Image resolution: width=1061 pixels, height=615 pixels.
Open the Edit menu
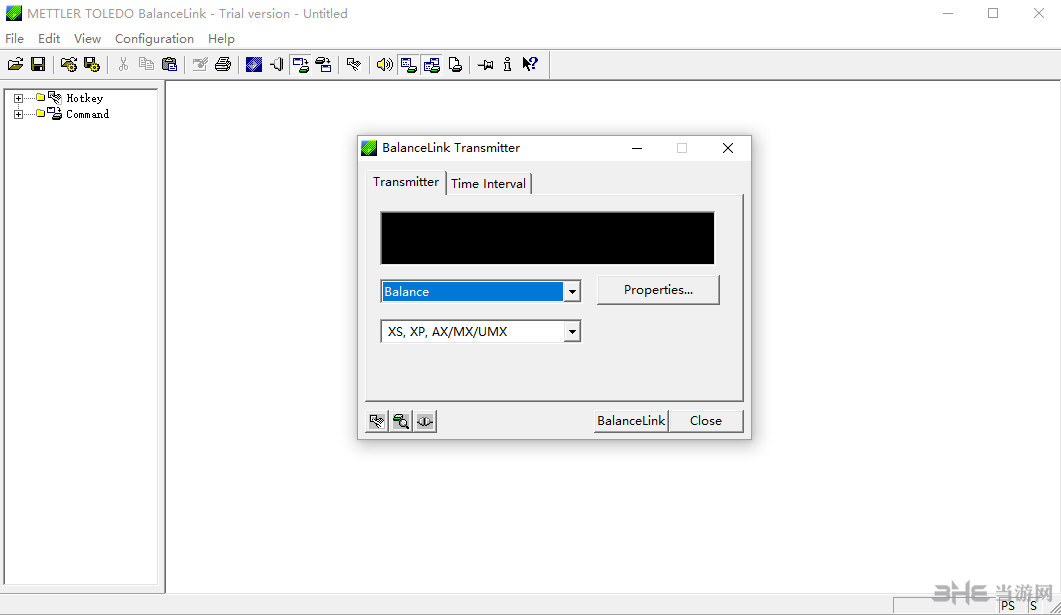[49, 39]
